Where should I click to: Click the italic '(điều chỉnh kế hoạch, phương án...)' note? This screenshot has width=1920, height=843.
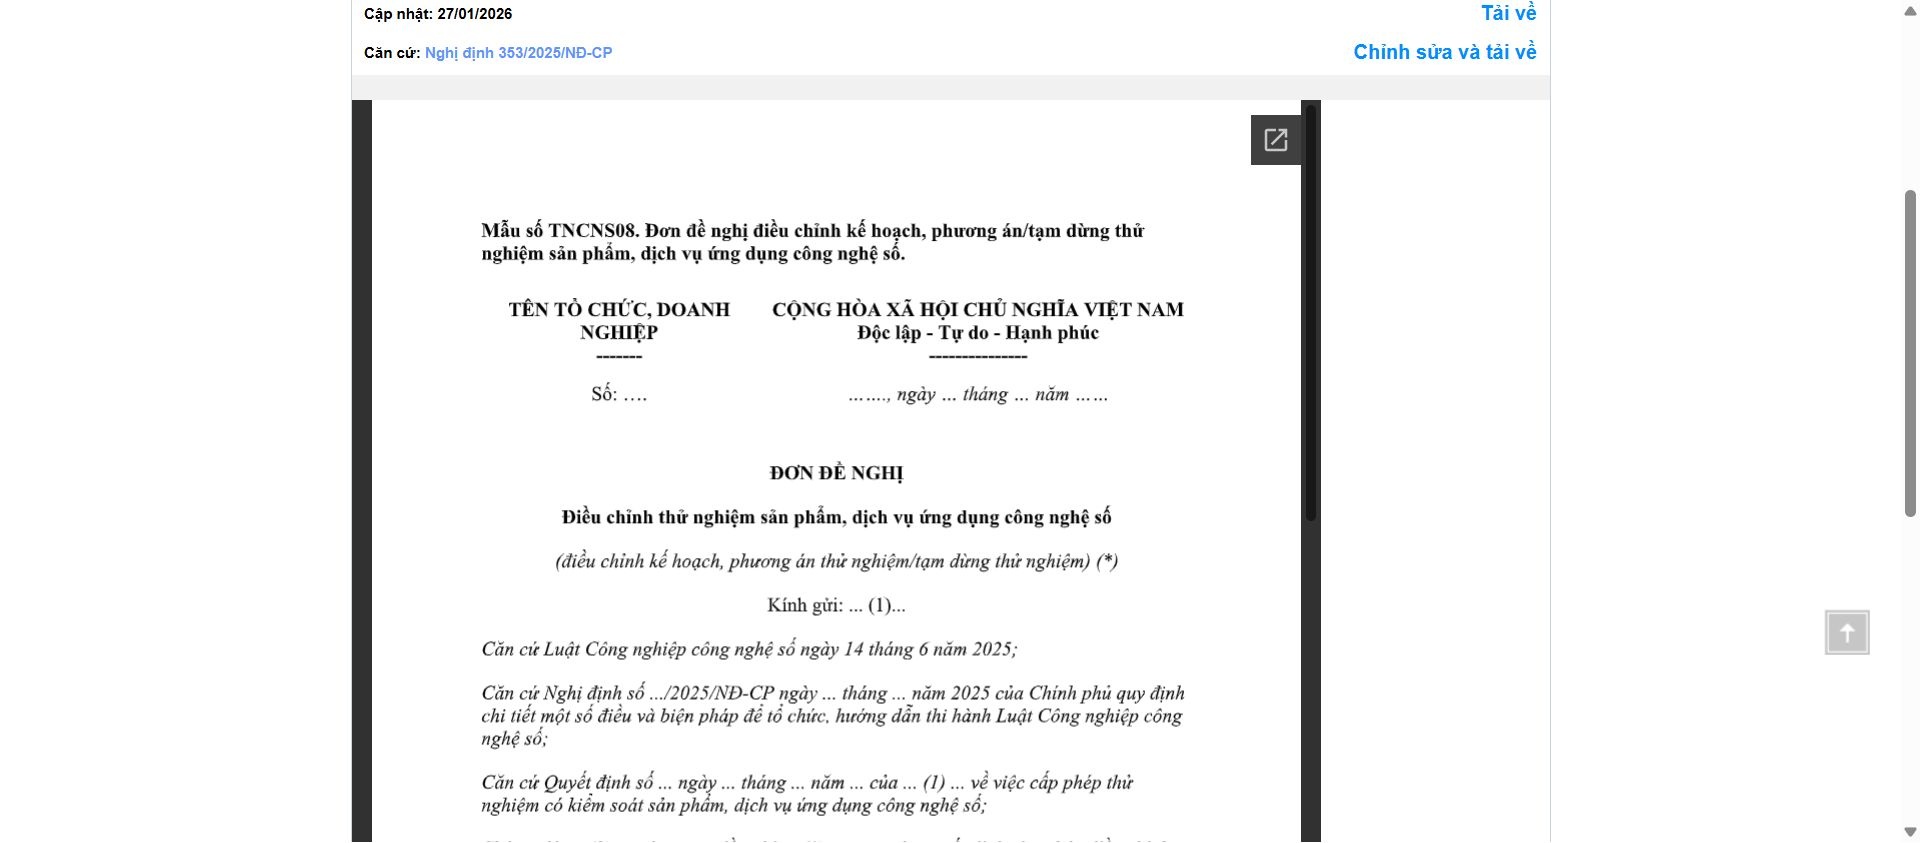click(836, 561)
